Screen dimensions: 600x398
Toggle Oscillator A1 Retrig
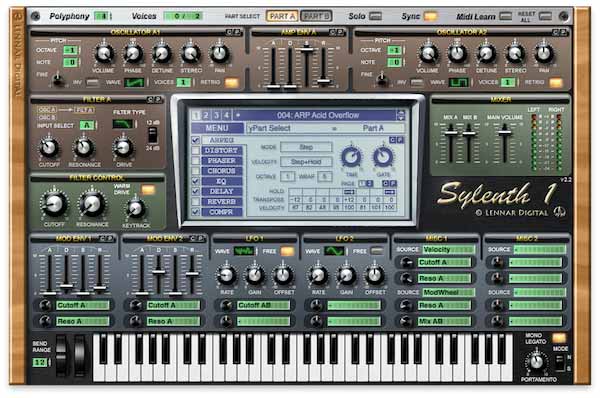point(232,82)
